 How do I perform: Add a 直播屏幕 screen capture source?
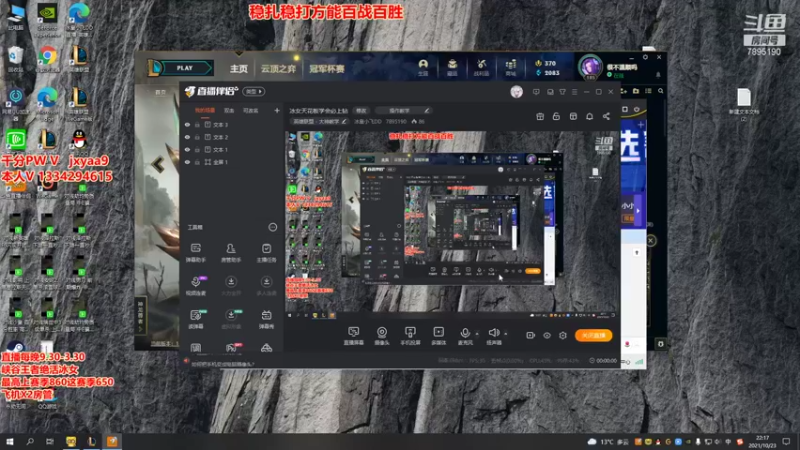354,336
